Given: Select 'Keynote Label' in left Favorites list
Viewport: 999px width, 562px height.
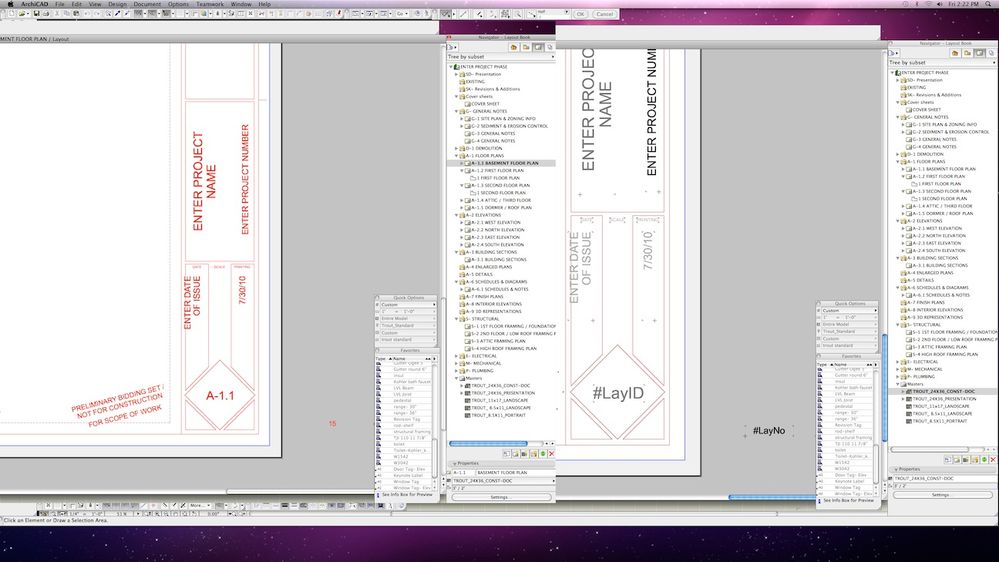Looking at the screenshot, I should 408,475.
